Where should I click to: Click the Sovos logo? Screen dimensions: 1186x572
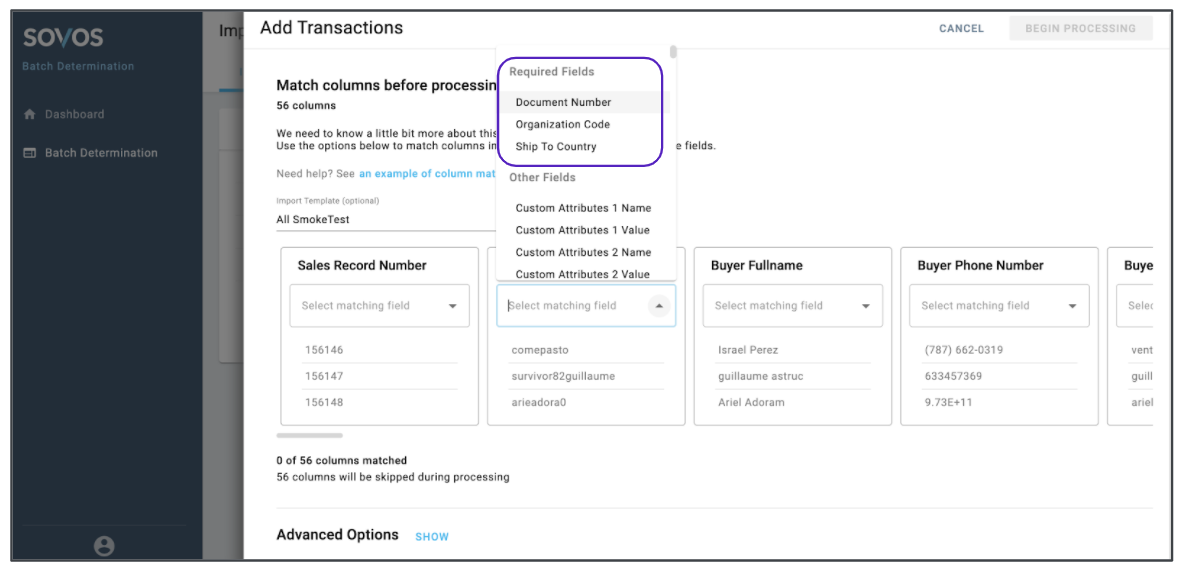pos(63,38)
